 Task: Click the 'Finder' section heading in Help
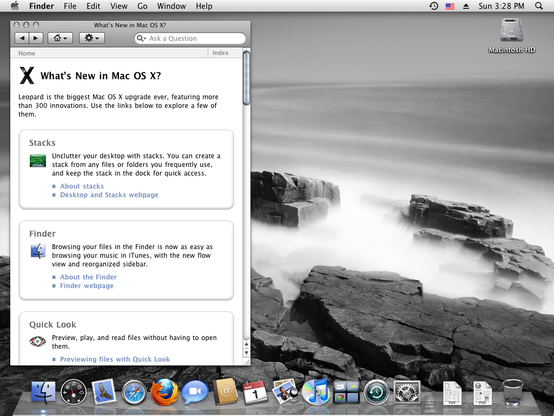click(42, 234)
